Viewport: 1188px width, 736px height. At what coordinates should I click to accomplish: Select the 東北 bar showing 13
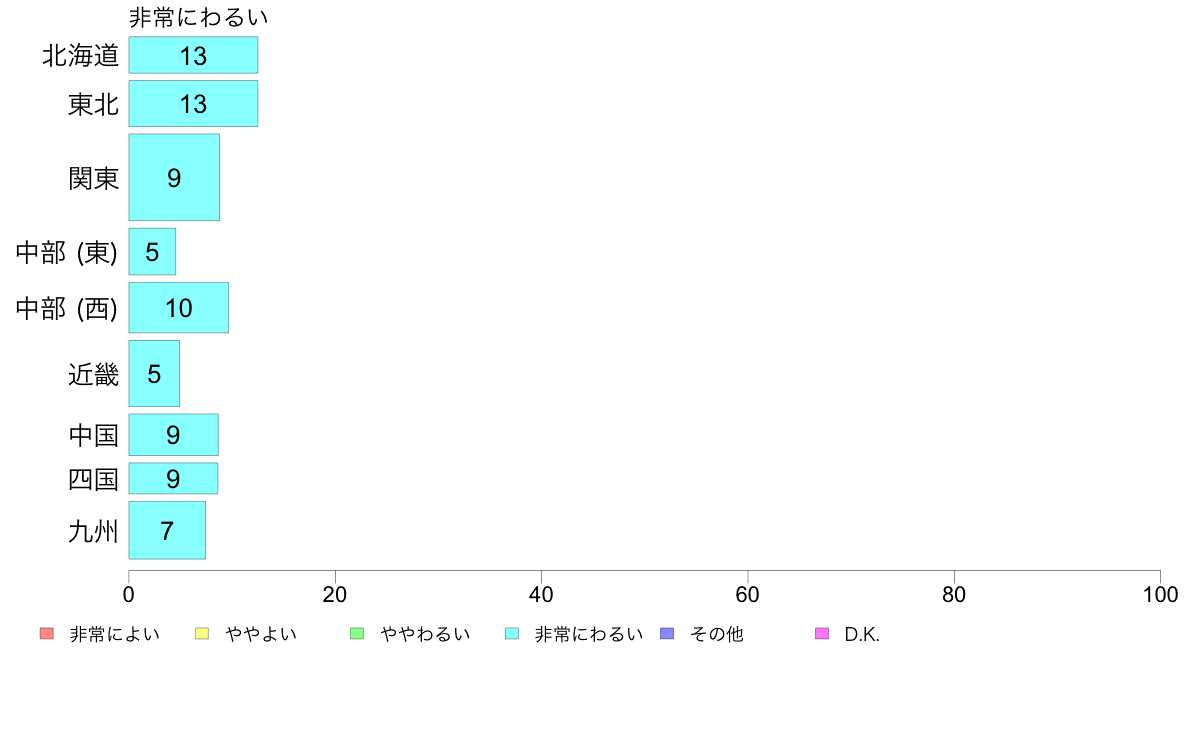click(193, 103)
